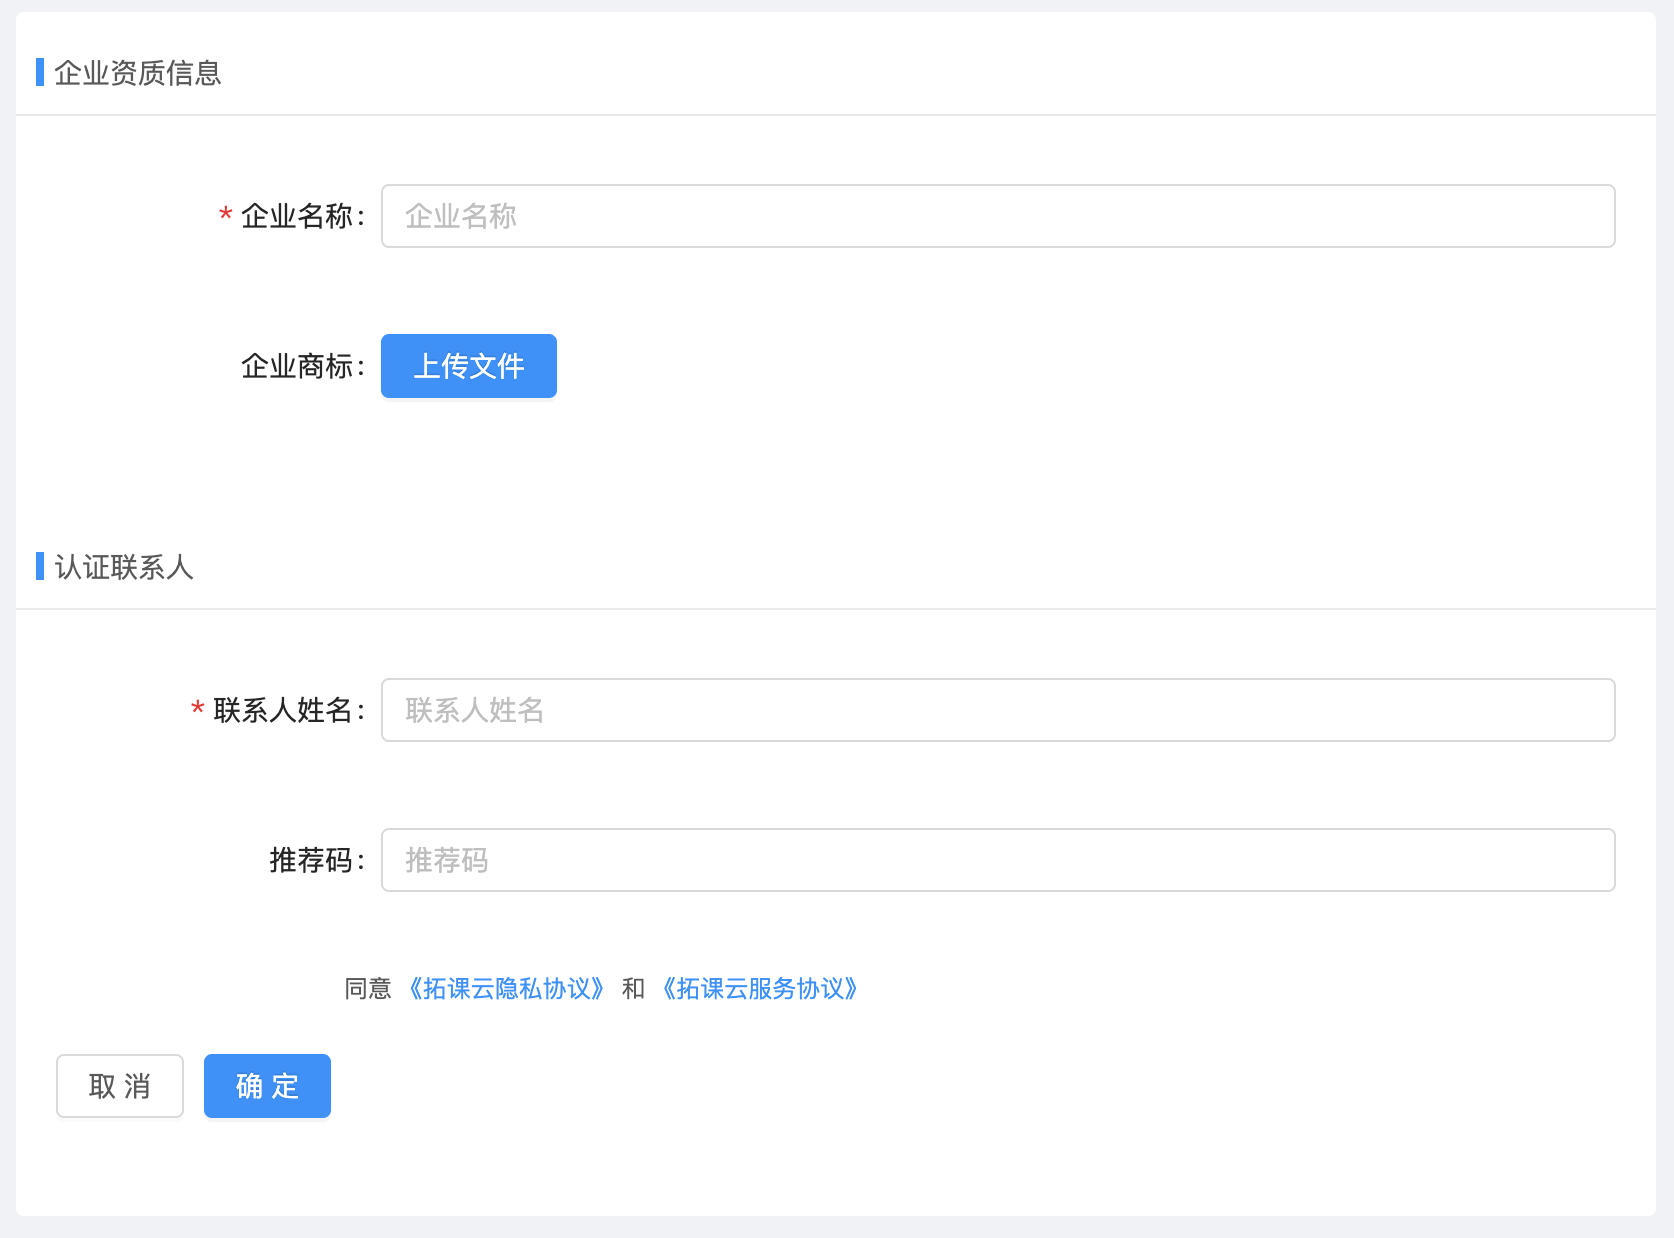Click the 企业名称 input field

point(997,216)
